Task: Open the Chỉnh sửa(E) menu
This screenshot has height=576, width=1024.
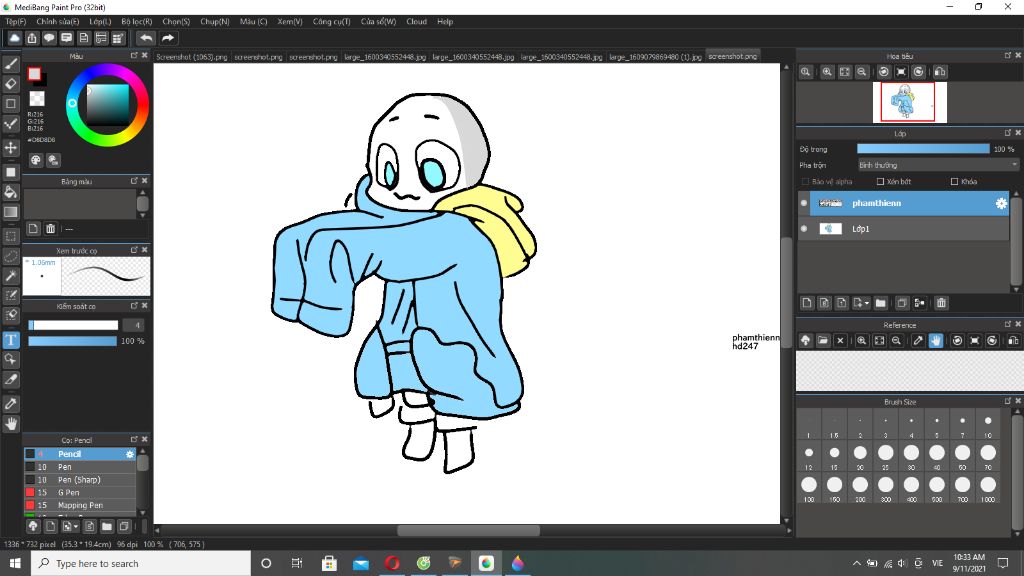Action: pyautogui.click(x=57, y=22)
